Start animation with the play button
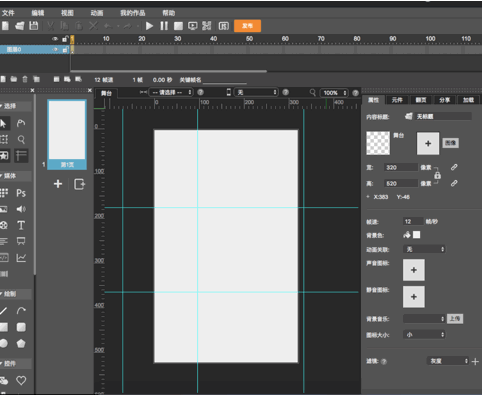 coord(149,26)
